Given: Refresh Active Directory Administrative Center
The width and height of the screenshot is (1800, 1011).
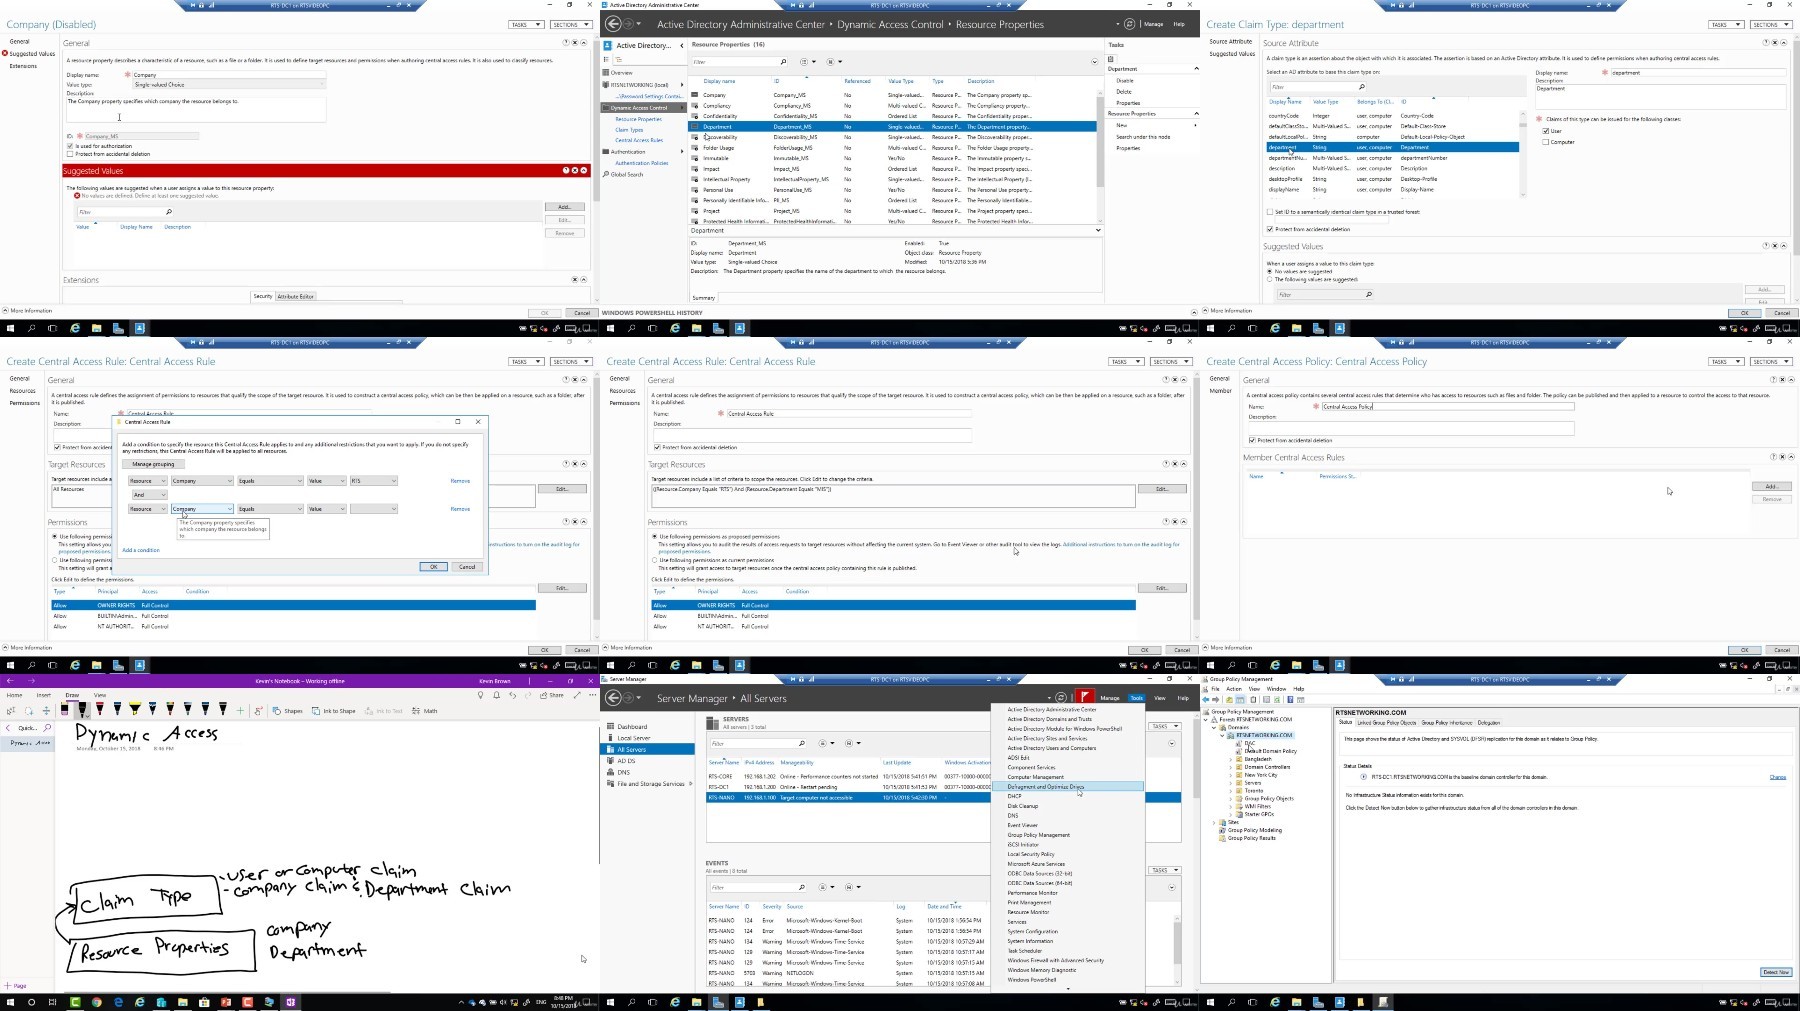Looking at the screenshot, I should (1129, 24).
